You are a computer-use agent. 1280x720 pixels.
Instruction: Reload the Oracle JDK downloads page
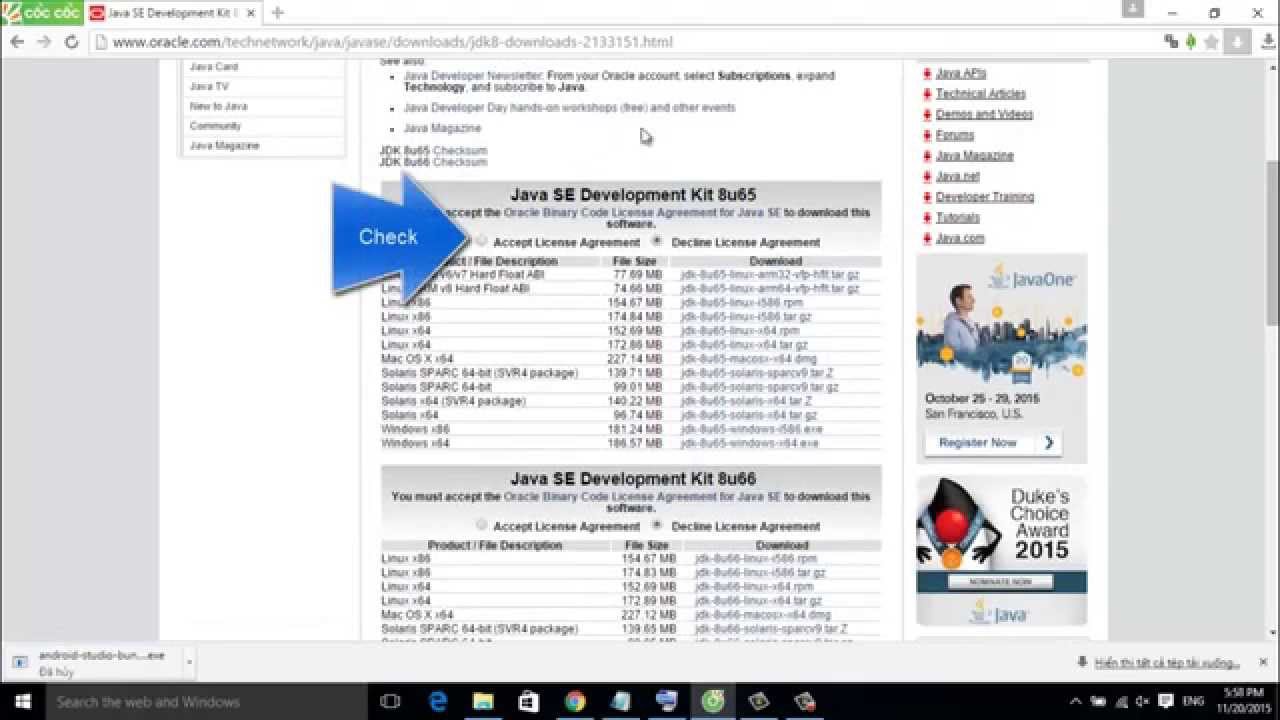coord(71,42)
